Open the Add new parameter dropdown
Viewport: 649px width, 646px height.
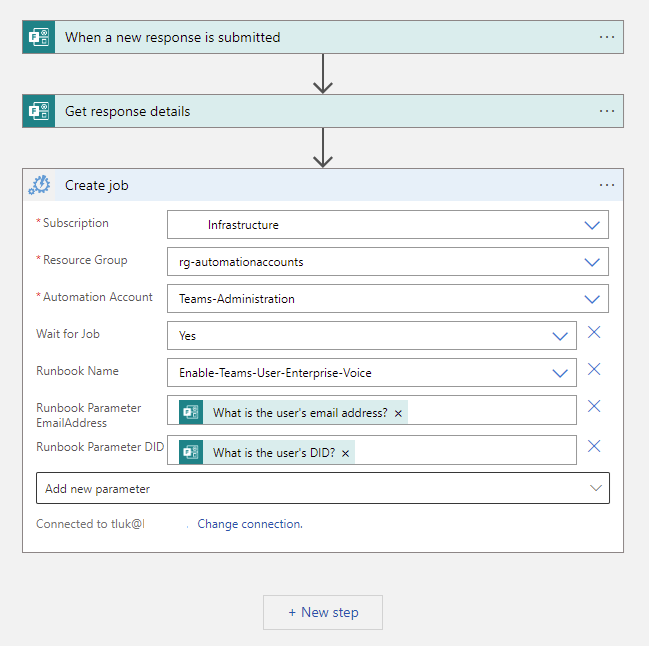596,488
